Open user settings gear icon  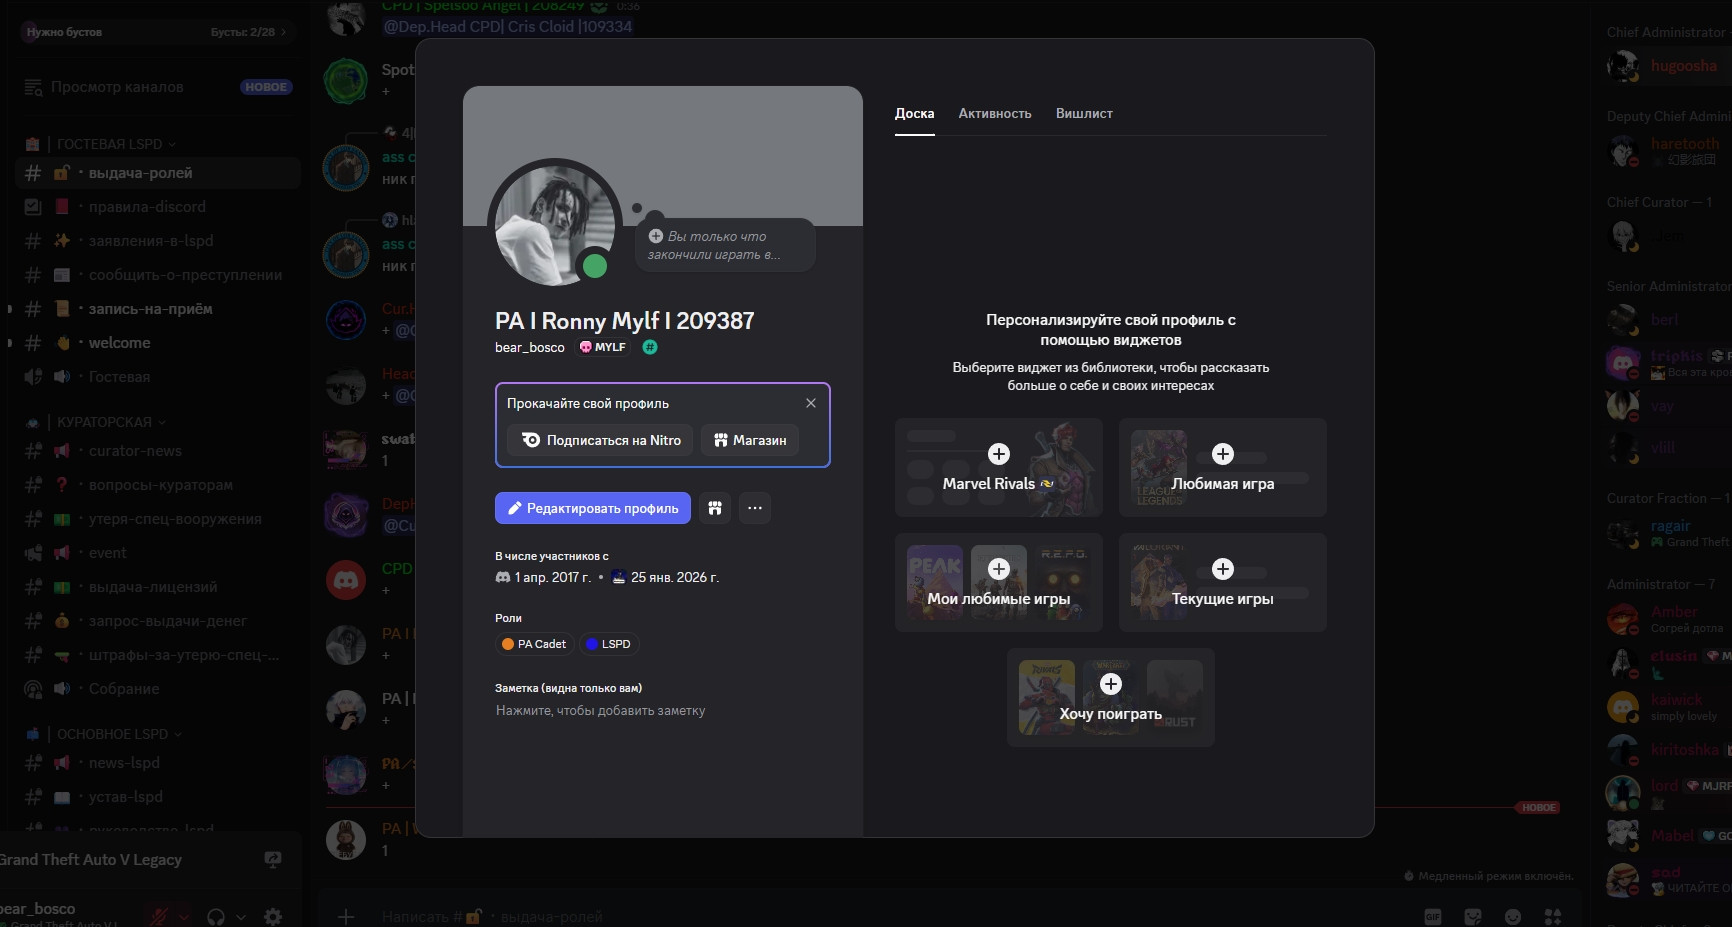(273, 916)
